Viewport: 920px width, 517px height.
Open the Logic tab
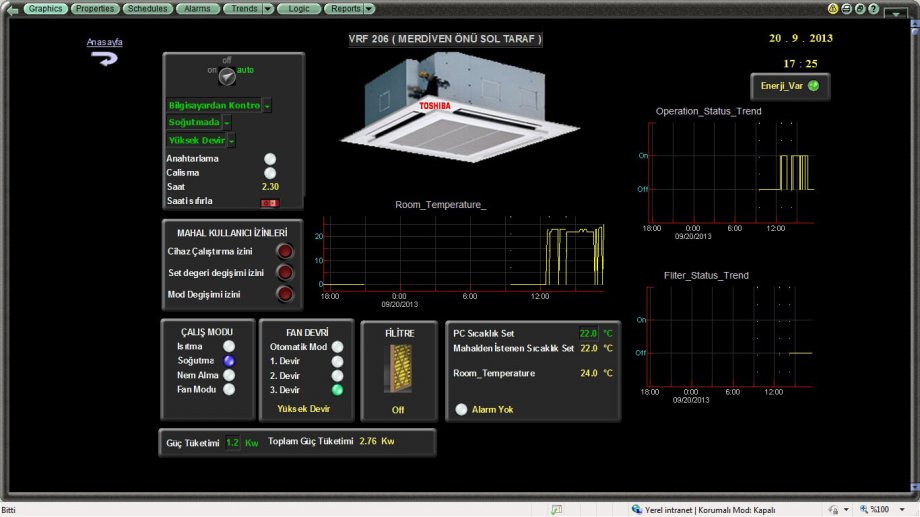click(299, 9)
